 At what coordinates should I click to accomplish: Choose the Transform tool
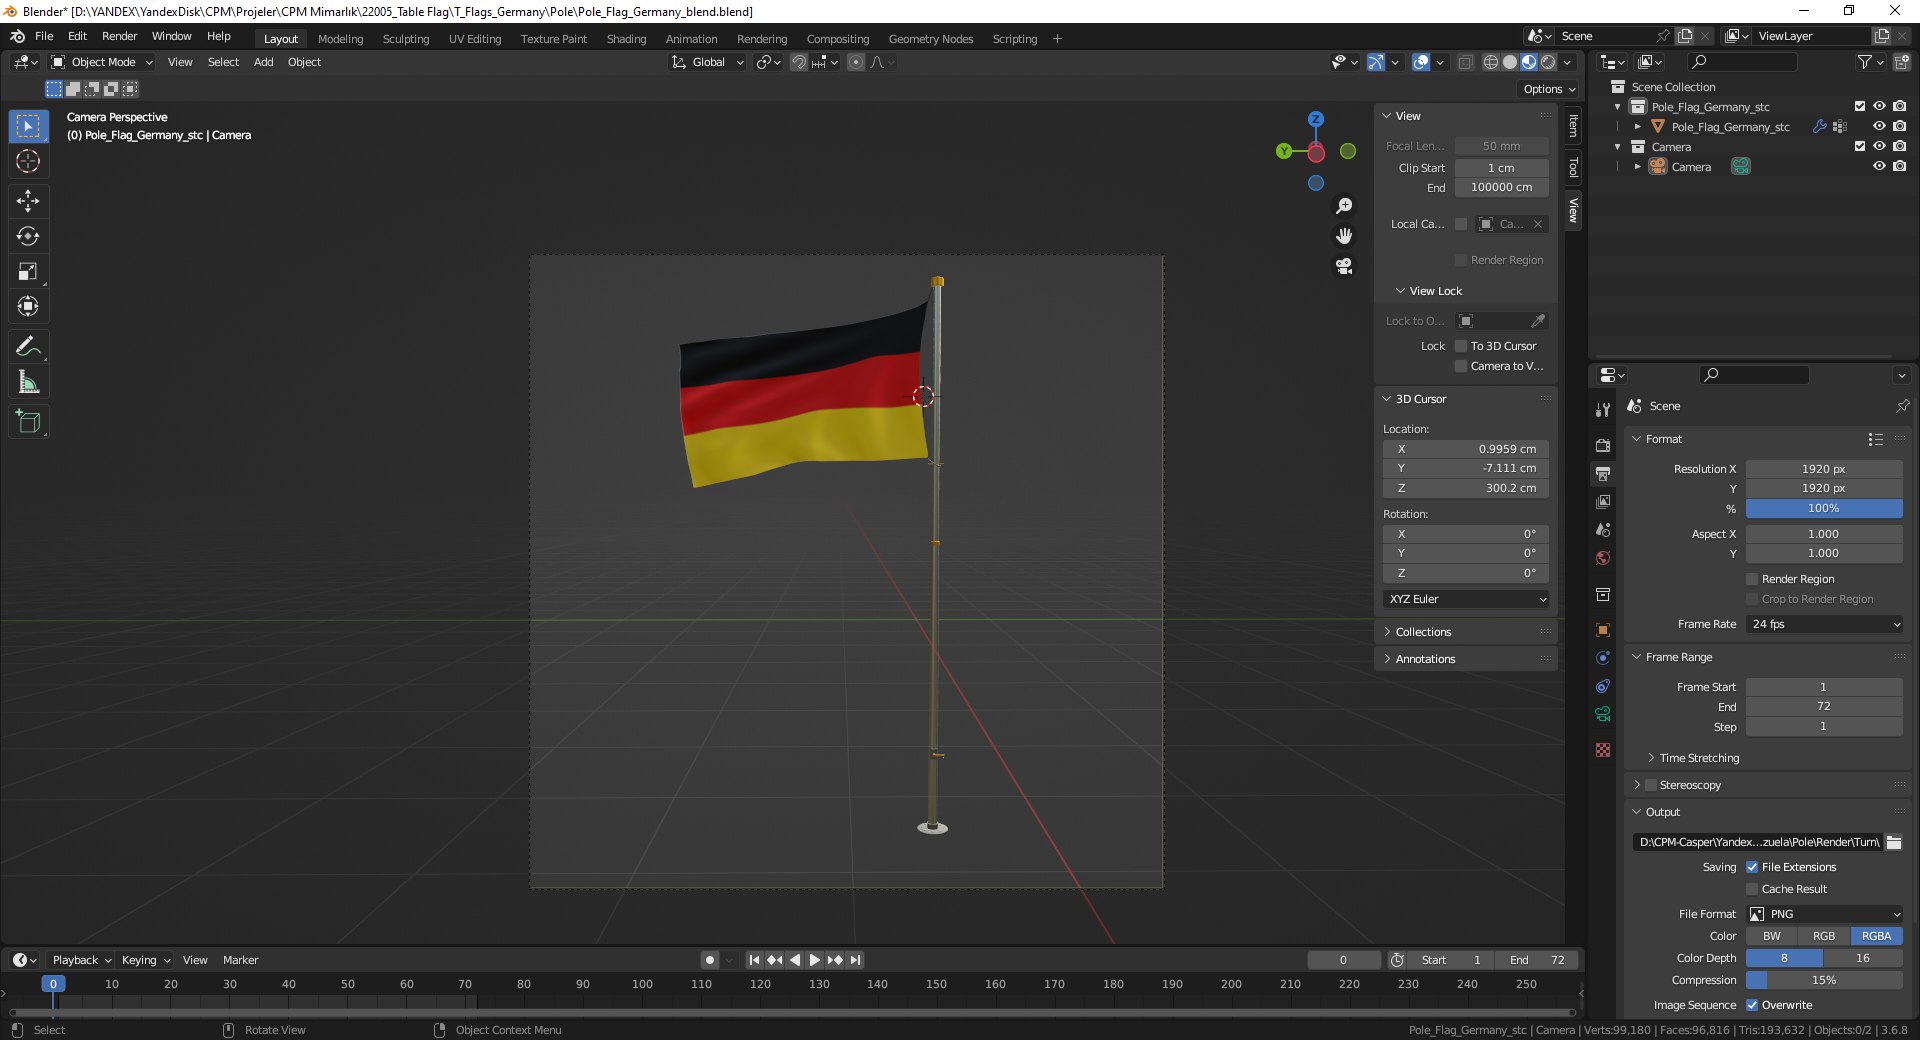[28, 306]
